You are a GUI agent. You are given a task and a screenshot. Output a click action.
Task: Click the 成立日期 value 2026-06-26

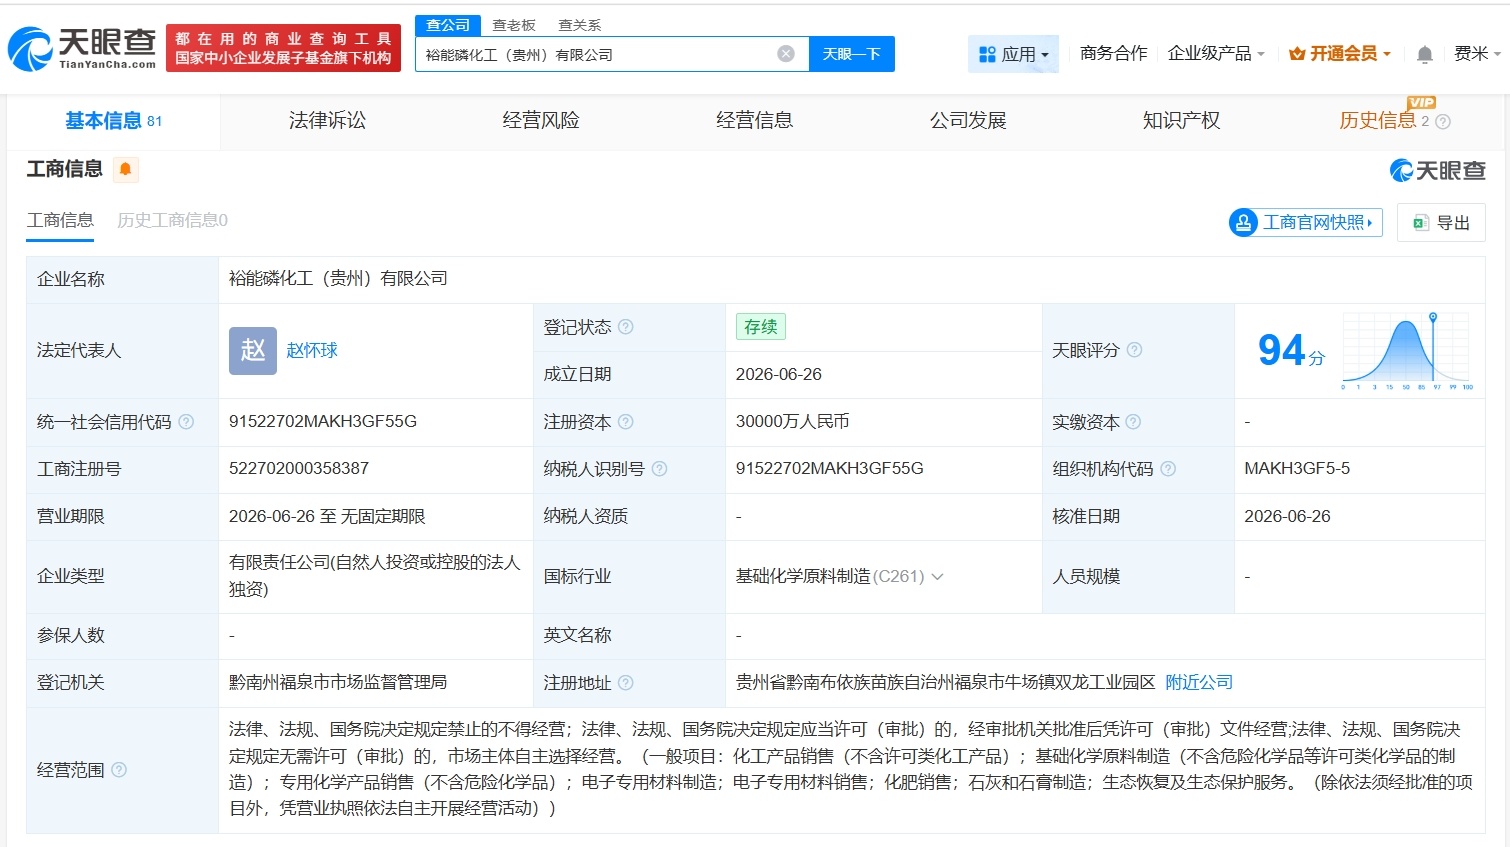tap(779, 375)
